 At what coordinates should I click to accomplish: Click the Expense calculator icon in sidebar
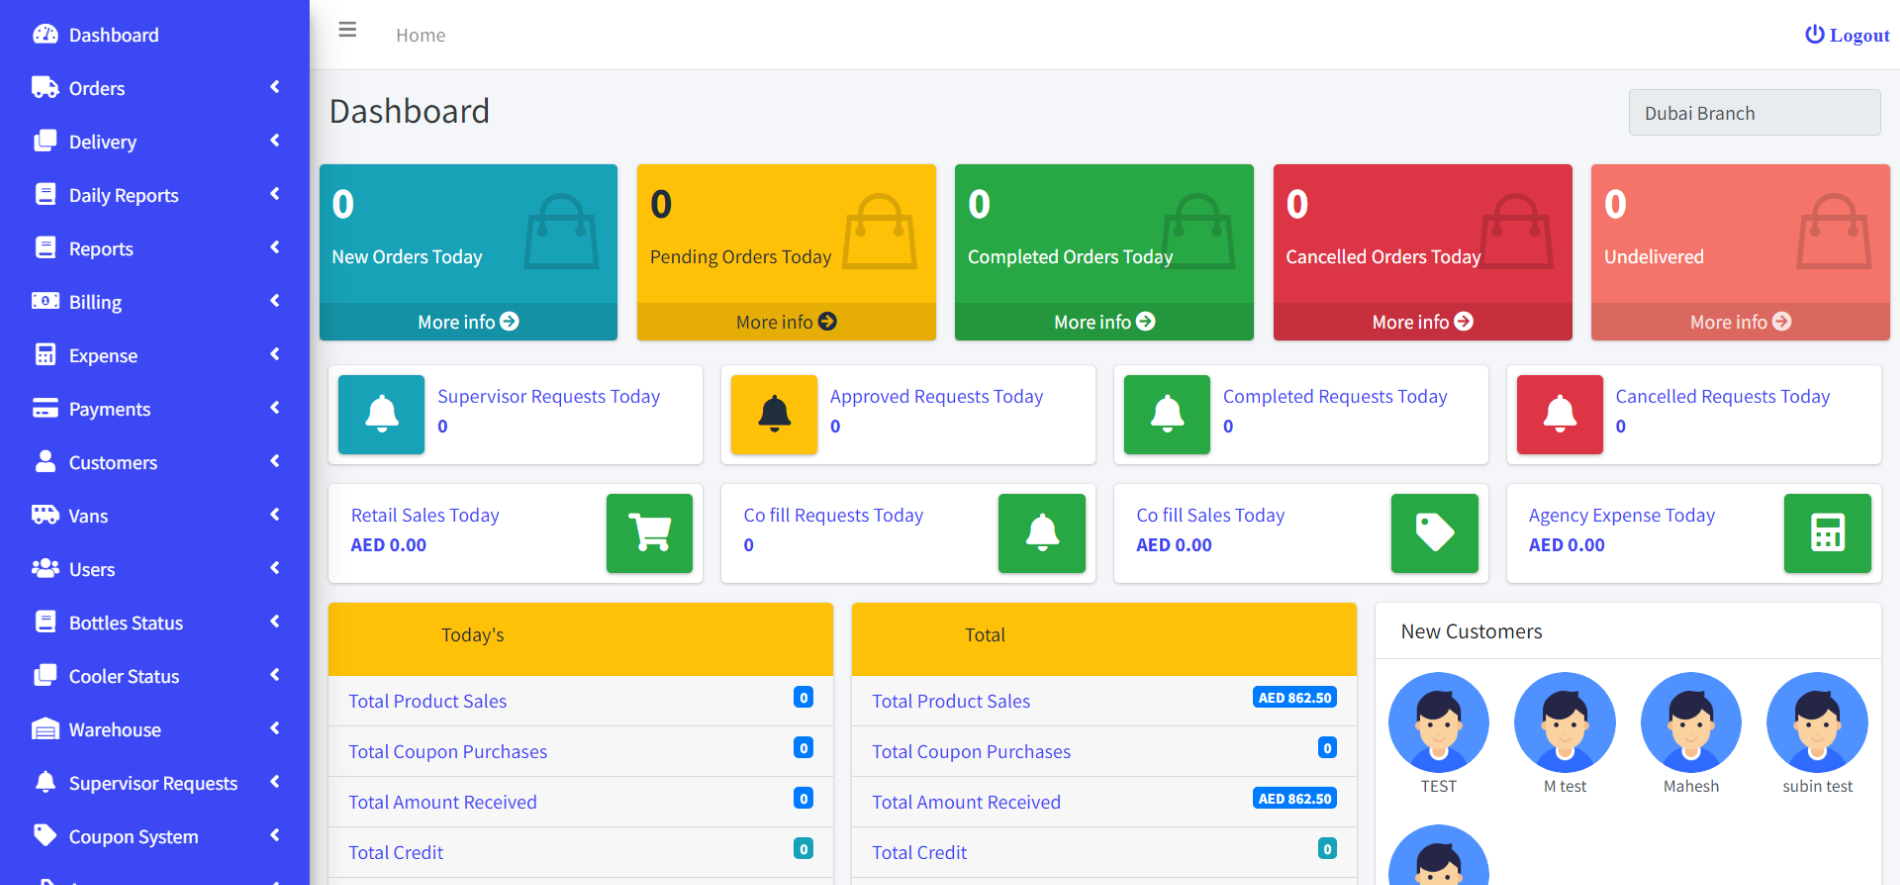point(45,354)
